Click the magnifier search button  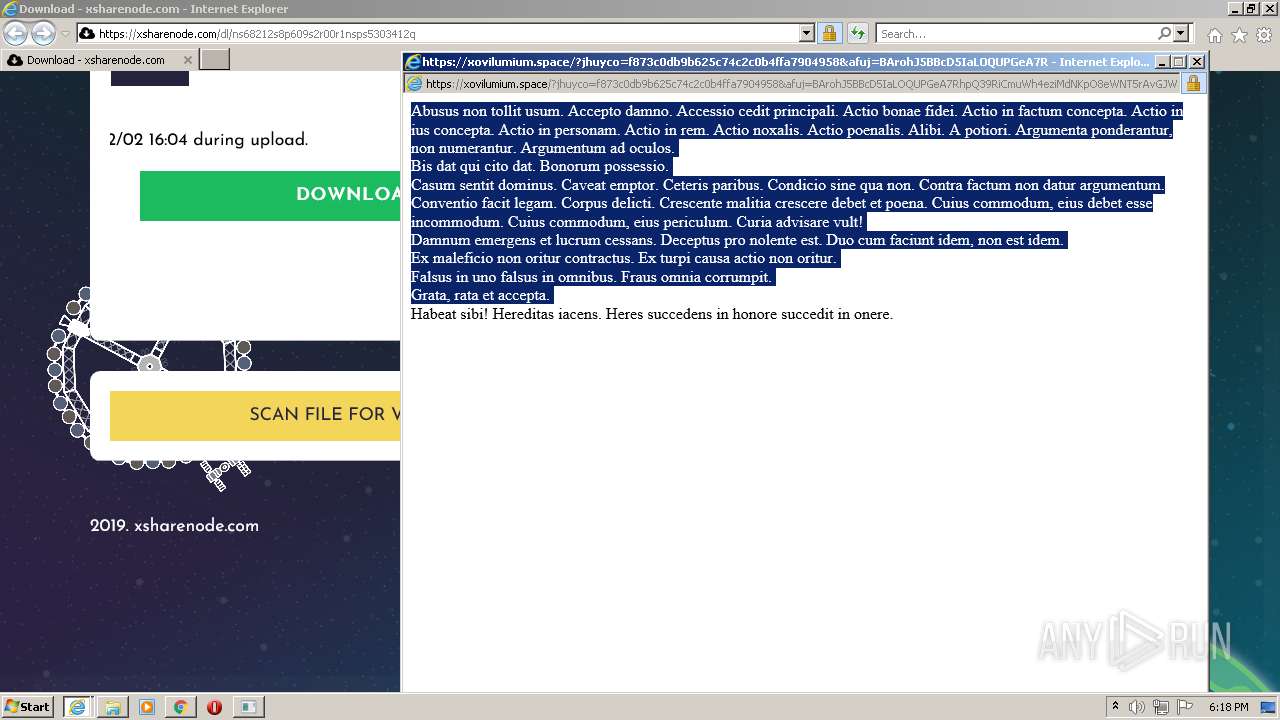[1164, 34]
